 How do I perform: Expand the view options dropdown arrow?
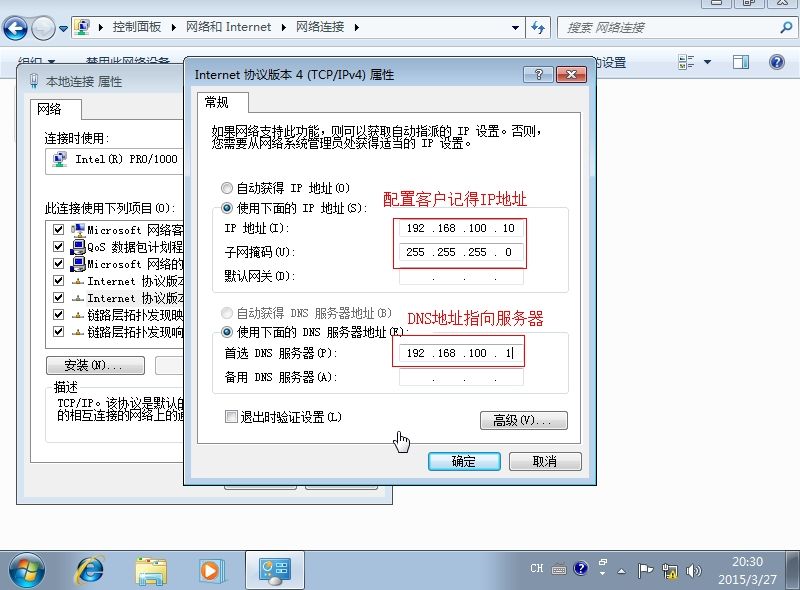708,62
